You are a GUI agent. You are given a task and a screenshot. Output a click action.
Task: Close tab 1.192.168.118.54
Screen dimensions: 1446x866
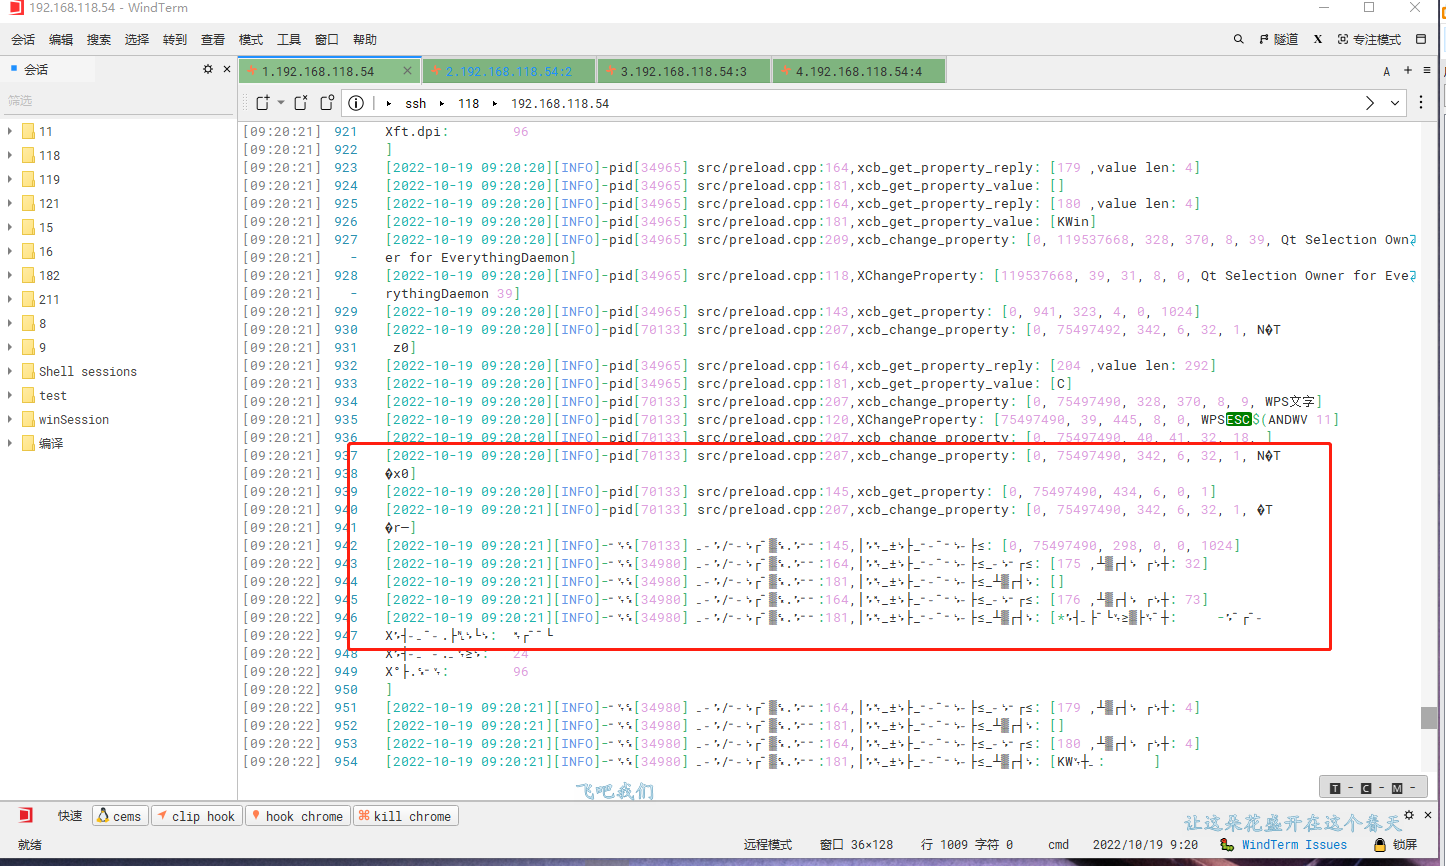tap(407, 71)
